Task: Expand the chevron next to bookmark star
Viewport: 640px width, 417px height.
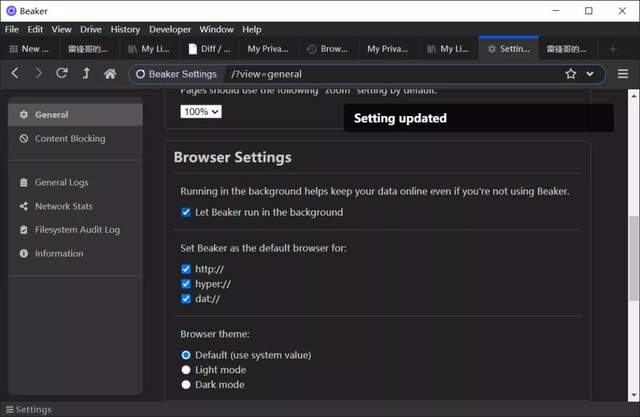Action: [590, 74]
